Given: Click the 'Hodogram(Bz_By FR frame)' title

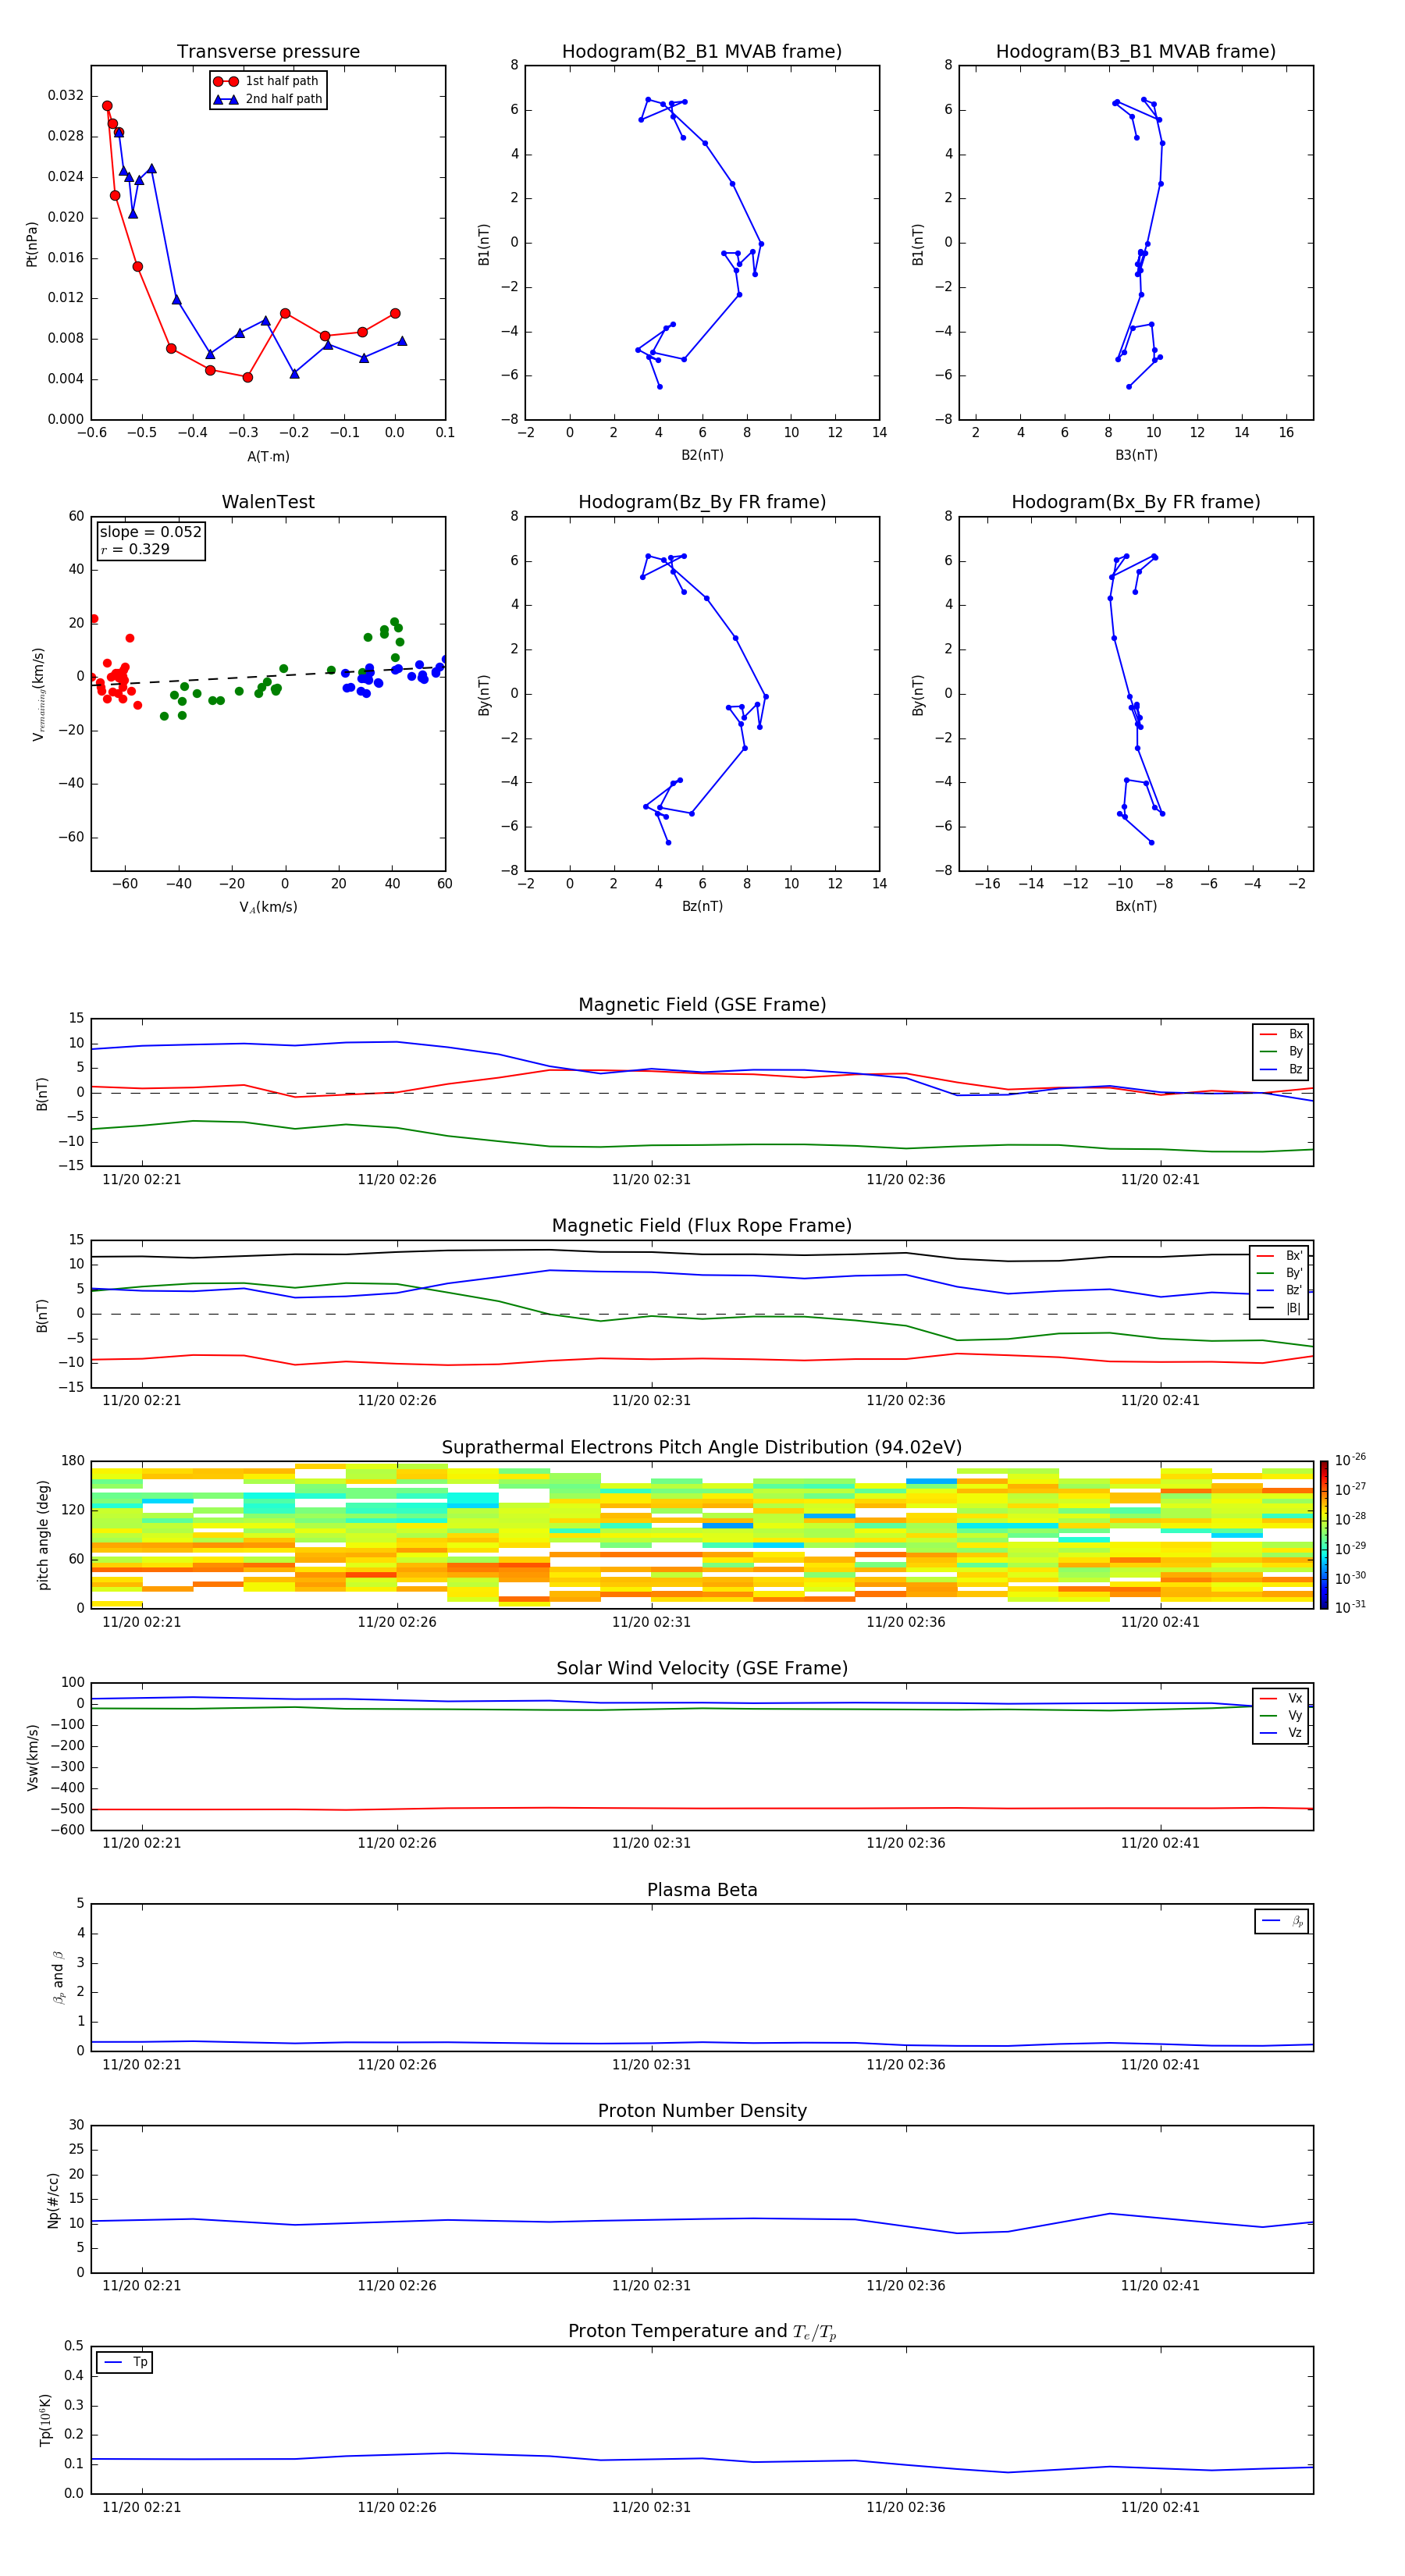Looking at the screenshot, I should [702, 502].
